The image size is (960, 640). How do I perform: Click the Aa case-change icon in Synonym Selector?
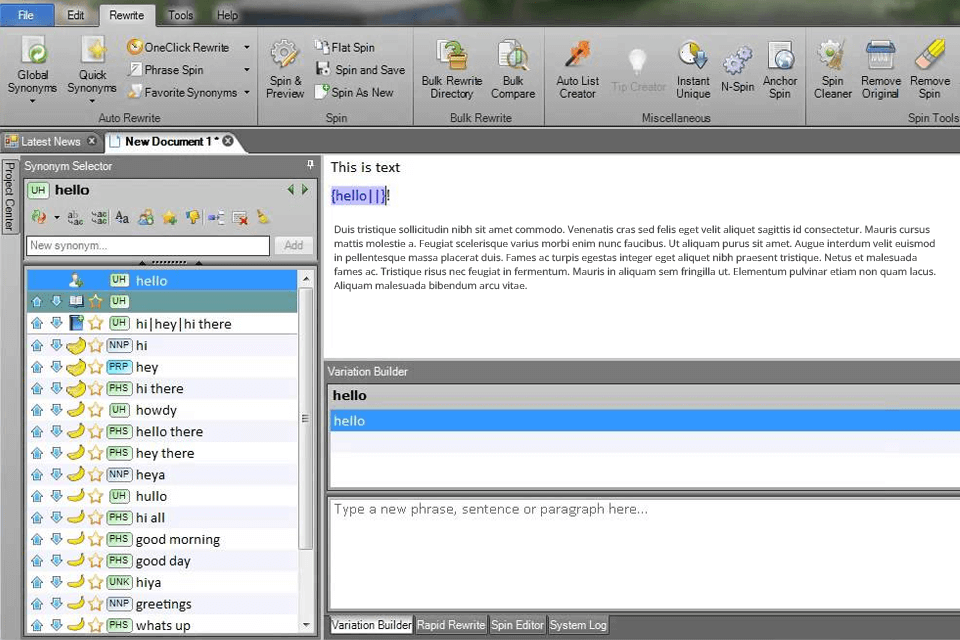pos(122,217)
